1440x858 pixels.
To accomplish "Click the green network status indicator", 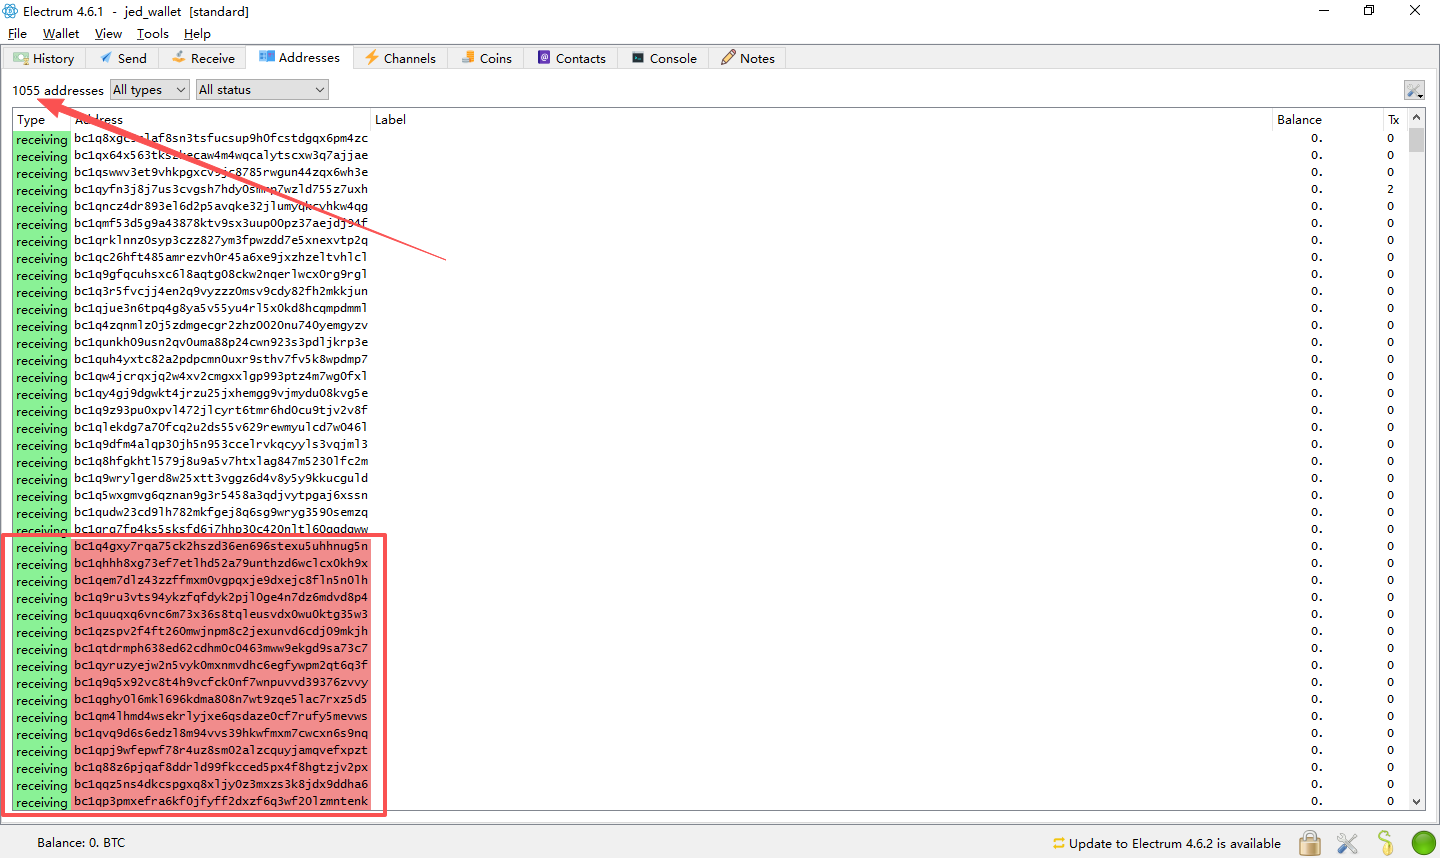I will pos(1423,843).
